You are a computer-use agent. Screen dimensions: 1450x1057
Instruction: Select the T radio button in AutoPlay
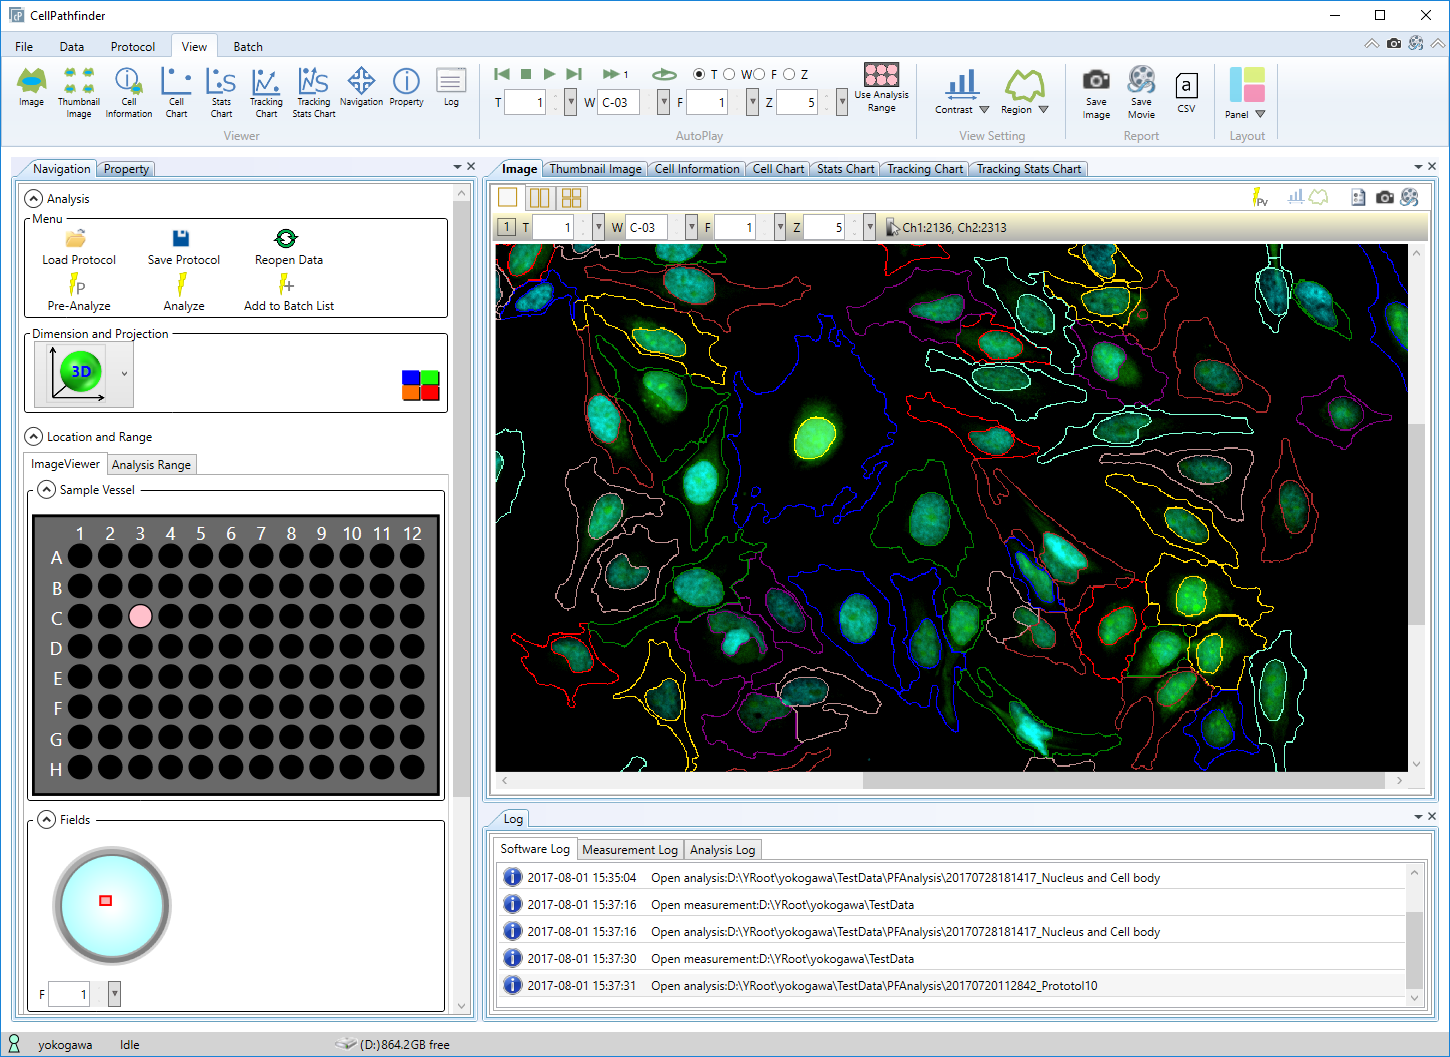[698, 74]
